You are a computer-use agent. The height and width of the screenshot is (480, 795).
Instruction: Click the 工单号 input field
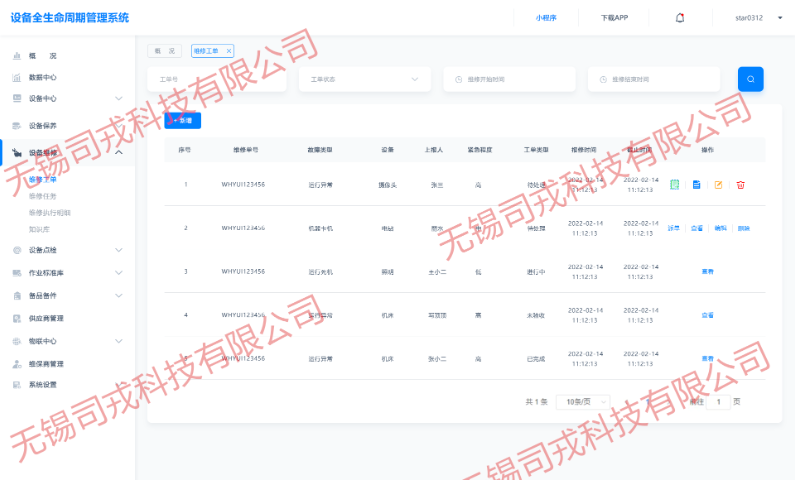216,79
